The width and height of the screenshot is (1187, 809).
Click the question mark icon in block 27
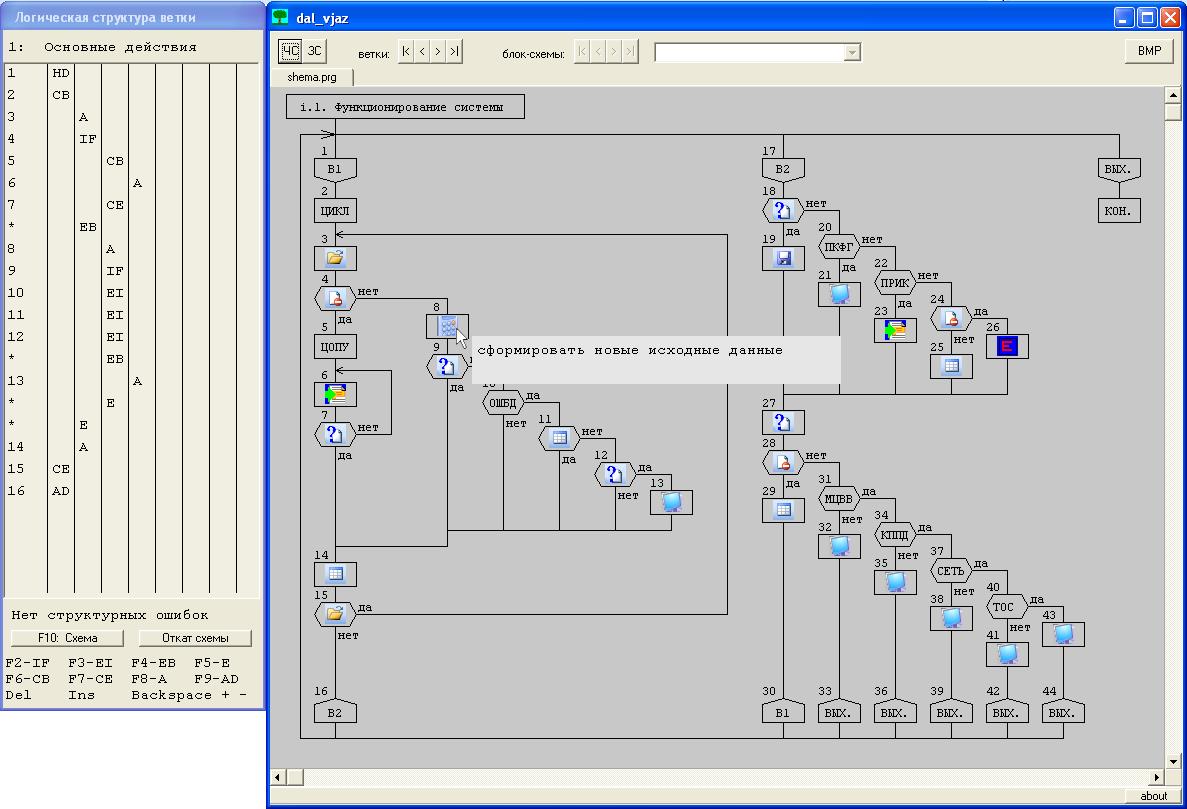783,422
